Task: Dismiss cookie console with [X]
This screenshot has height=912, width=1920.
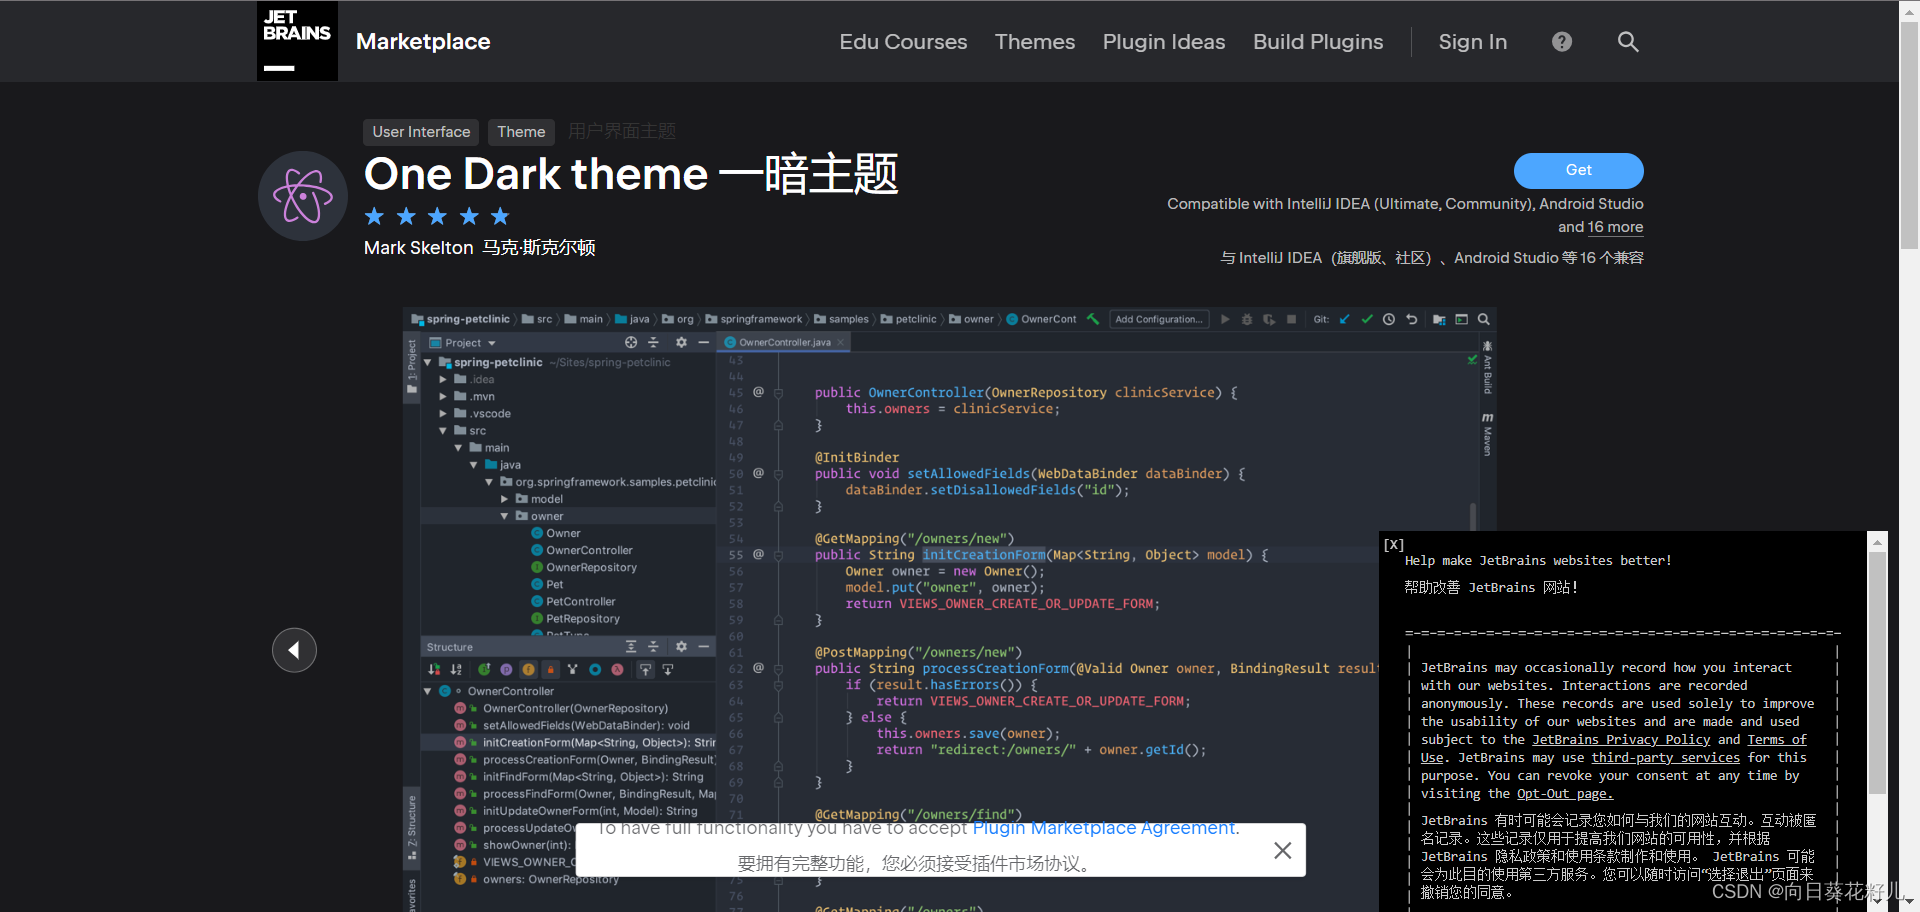Action: click(1394, 544)
